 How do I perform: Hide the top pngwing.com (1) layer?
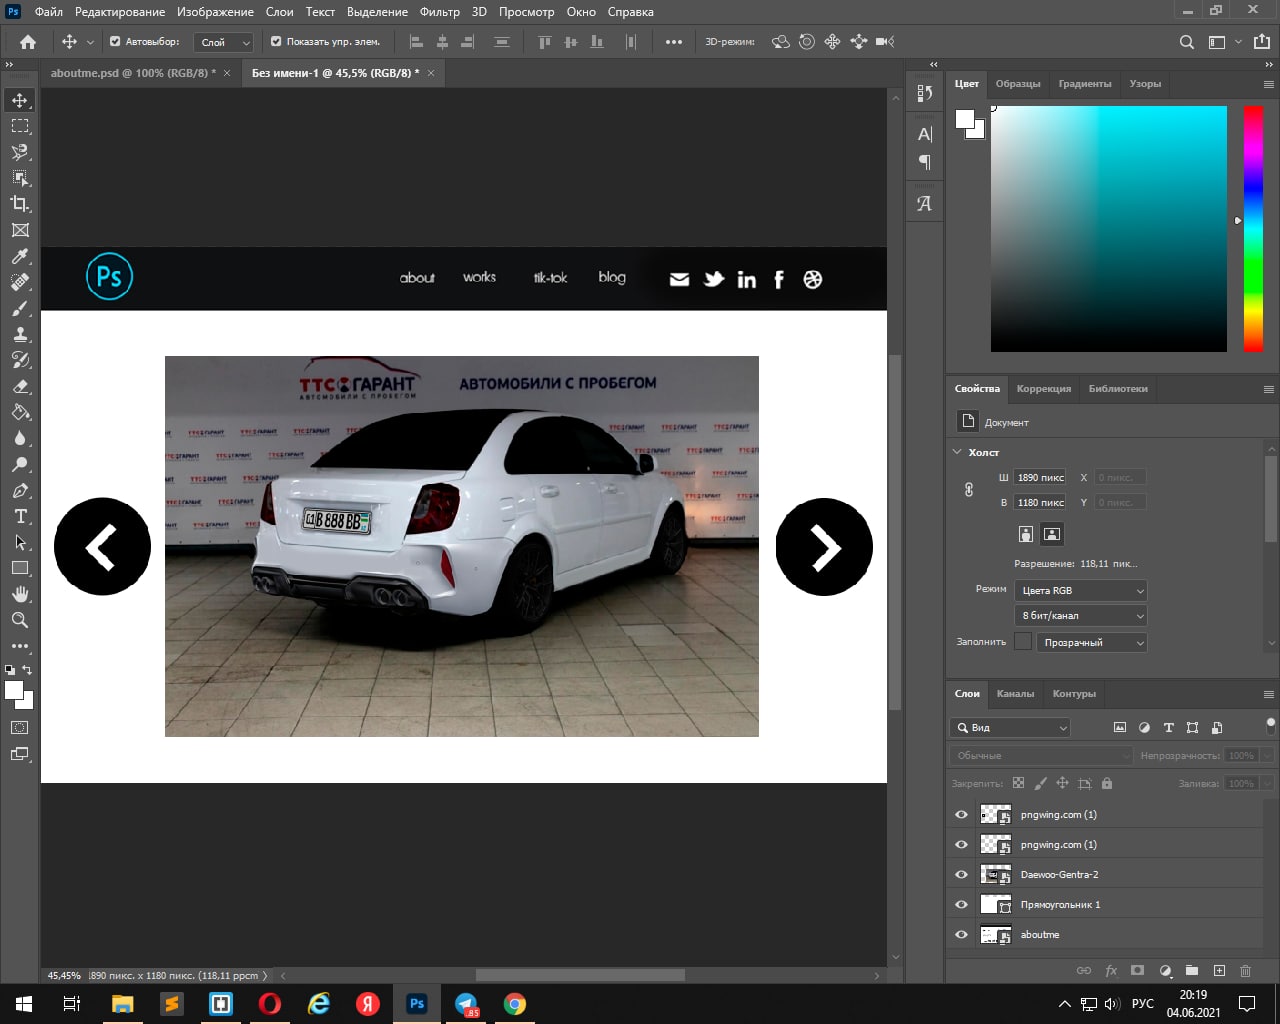coord(962,815)
